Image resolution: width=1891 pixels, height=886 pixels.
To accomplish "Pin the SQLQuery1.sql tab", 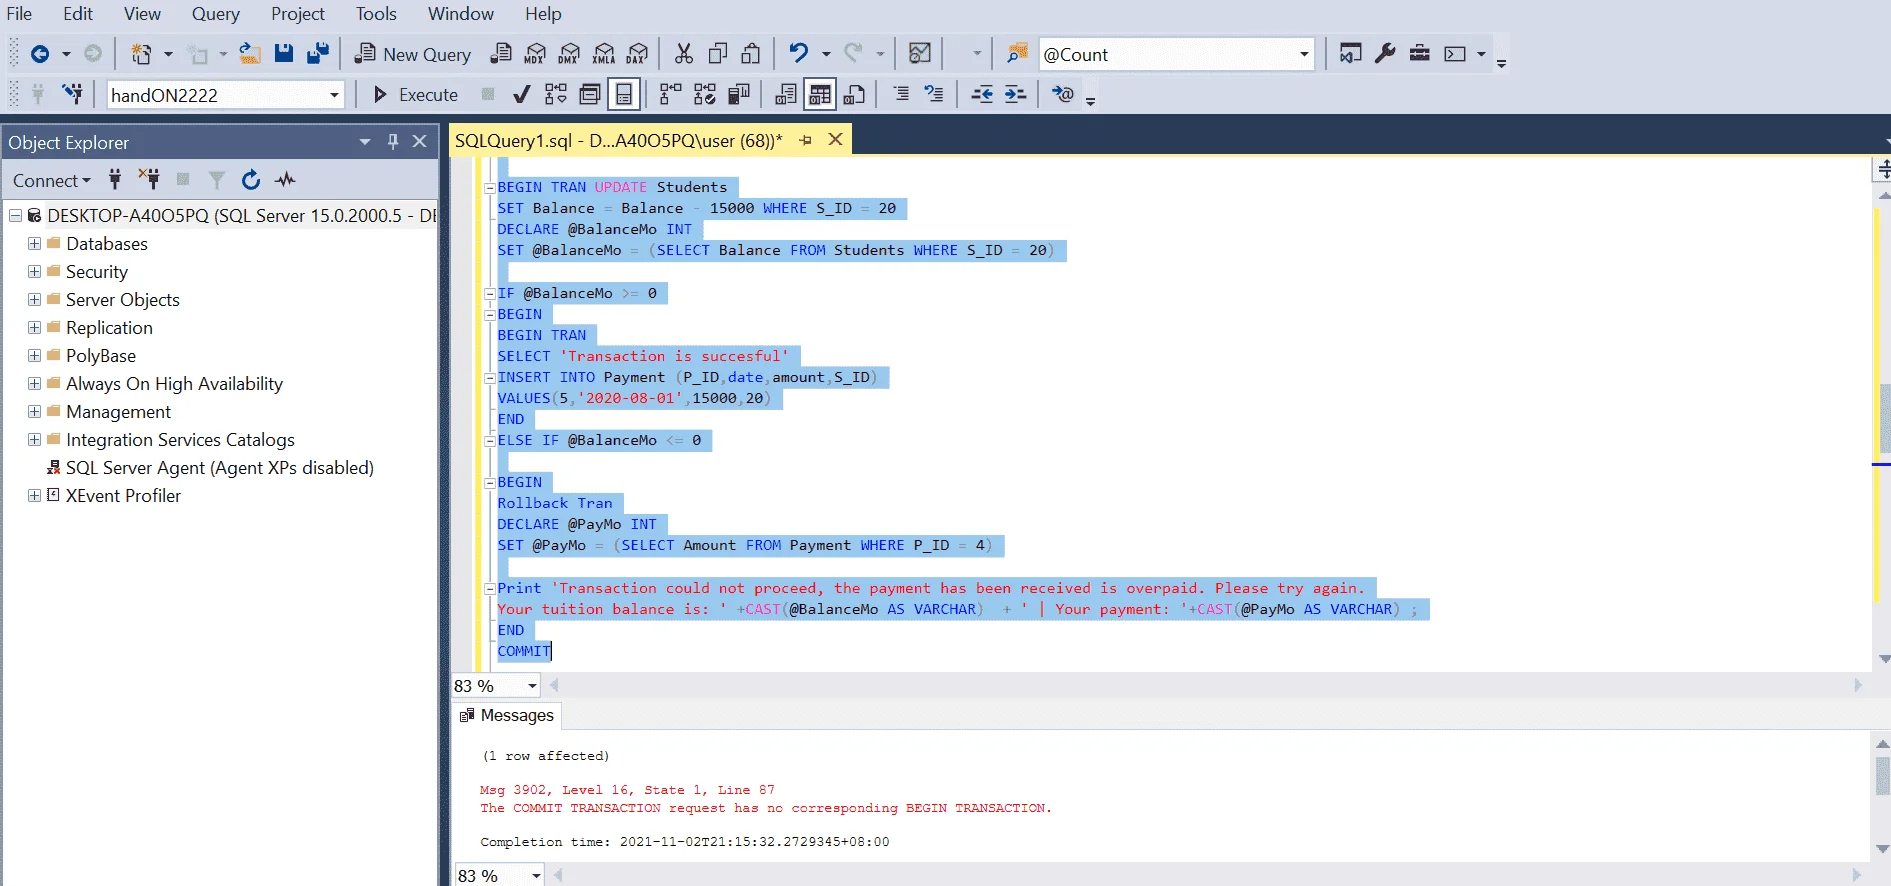I will click(x=806, y=141).
